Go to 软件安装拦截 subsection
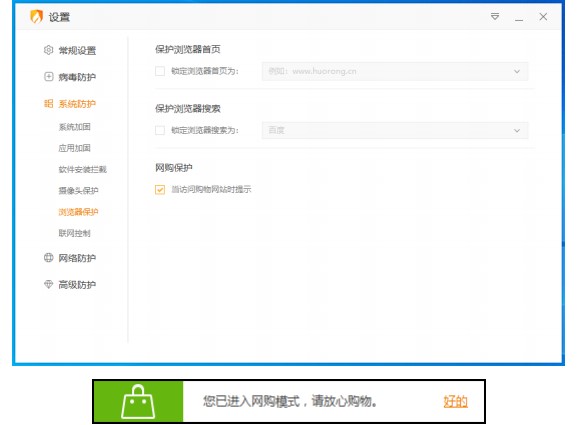Screen dimensions: 581x425 (x=83, y=169)
